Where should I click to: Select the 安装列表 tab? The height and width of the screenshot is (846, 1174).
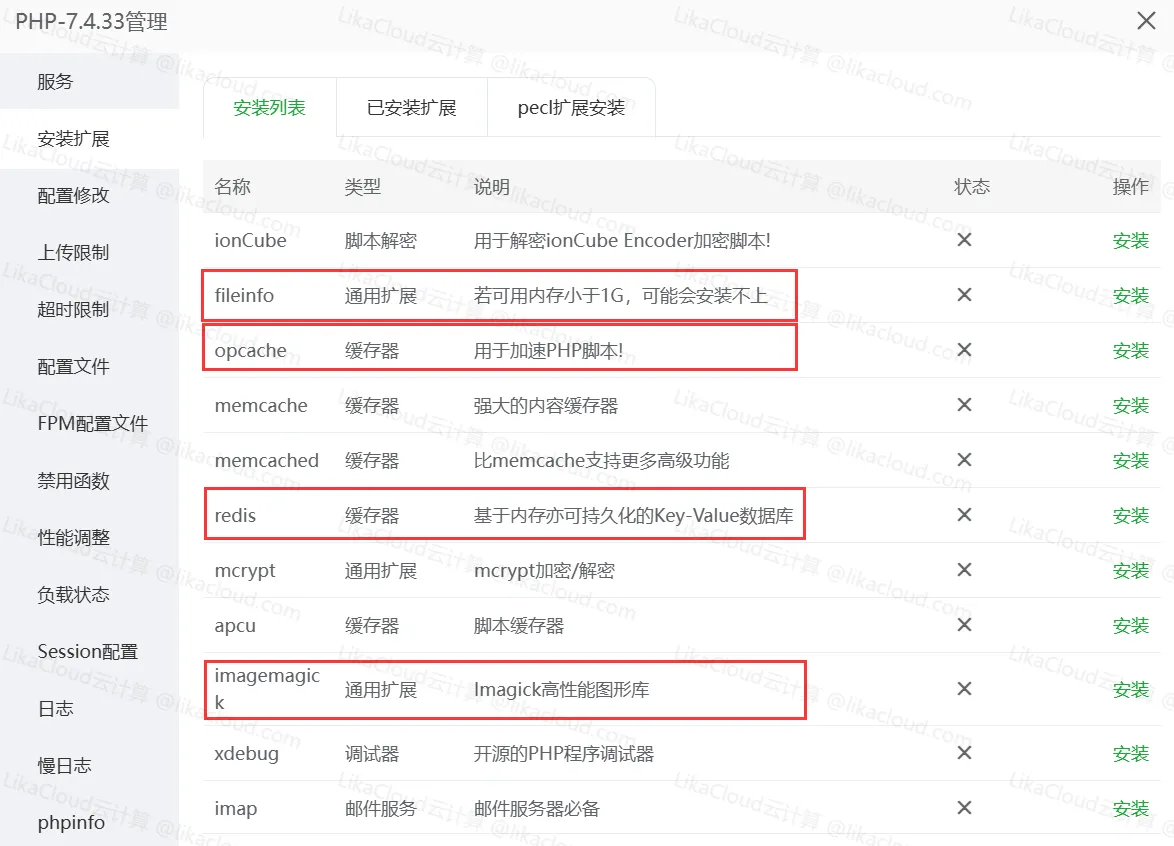269,107
